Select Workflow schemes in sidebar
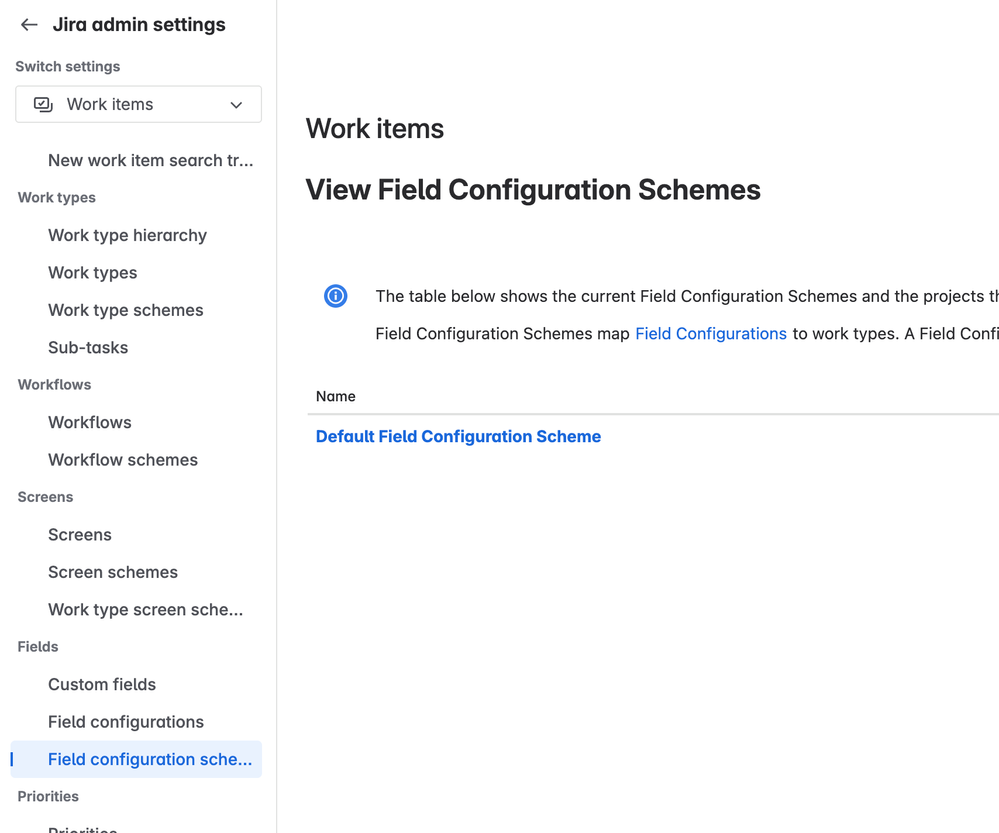 (123, 460)
